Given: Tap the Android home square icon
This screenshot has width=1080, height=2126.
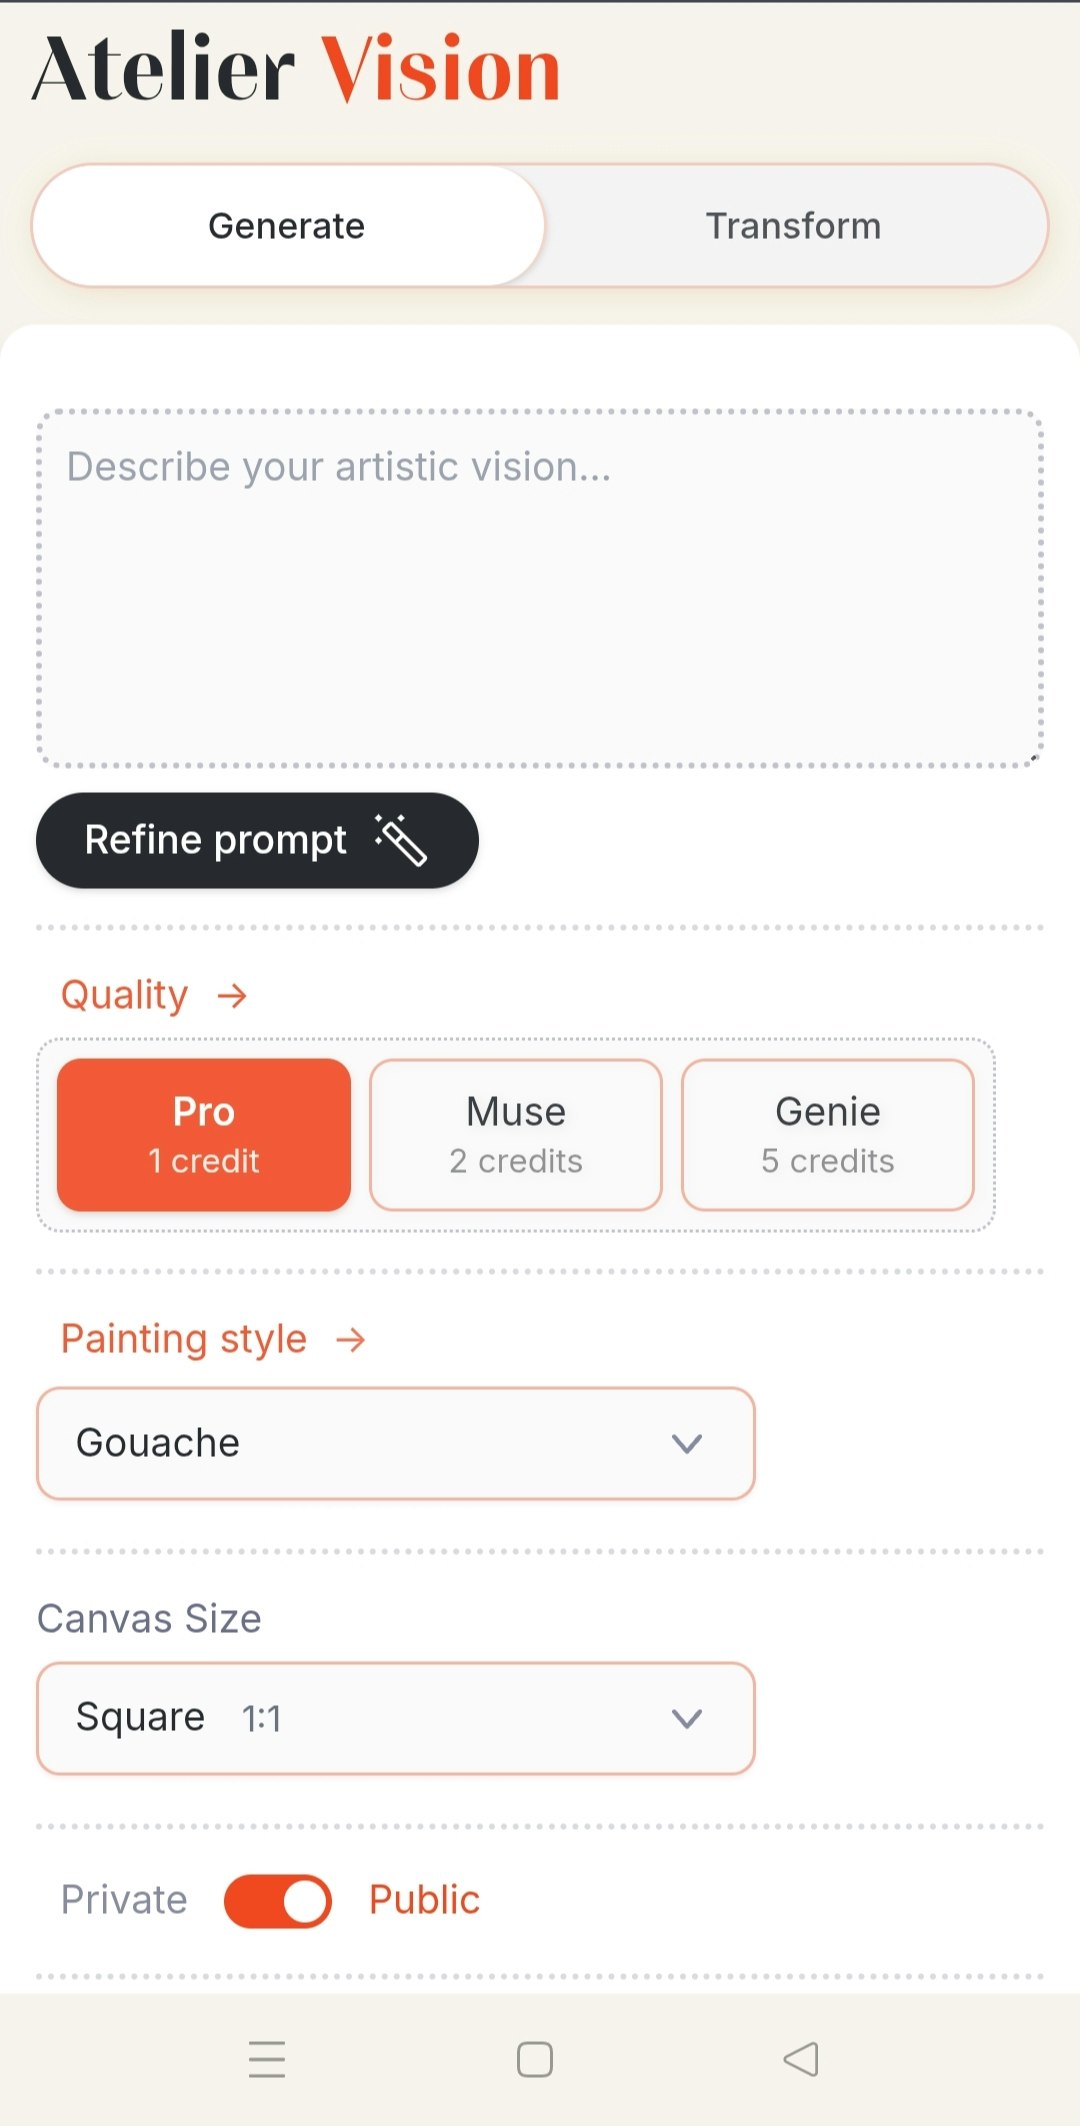Looking at the screenshot, I should (535, 2060).
